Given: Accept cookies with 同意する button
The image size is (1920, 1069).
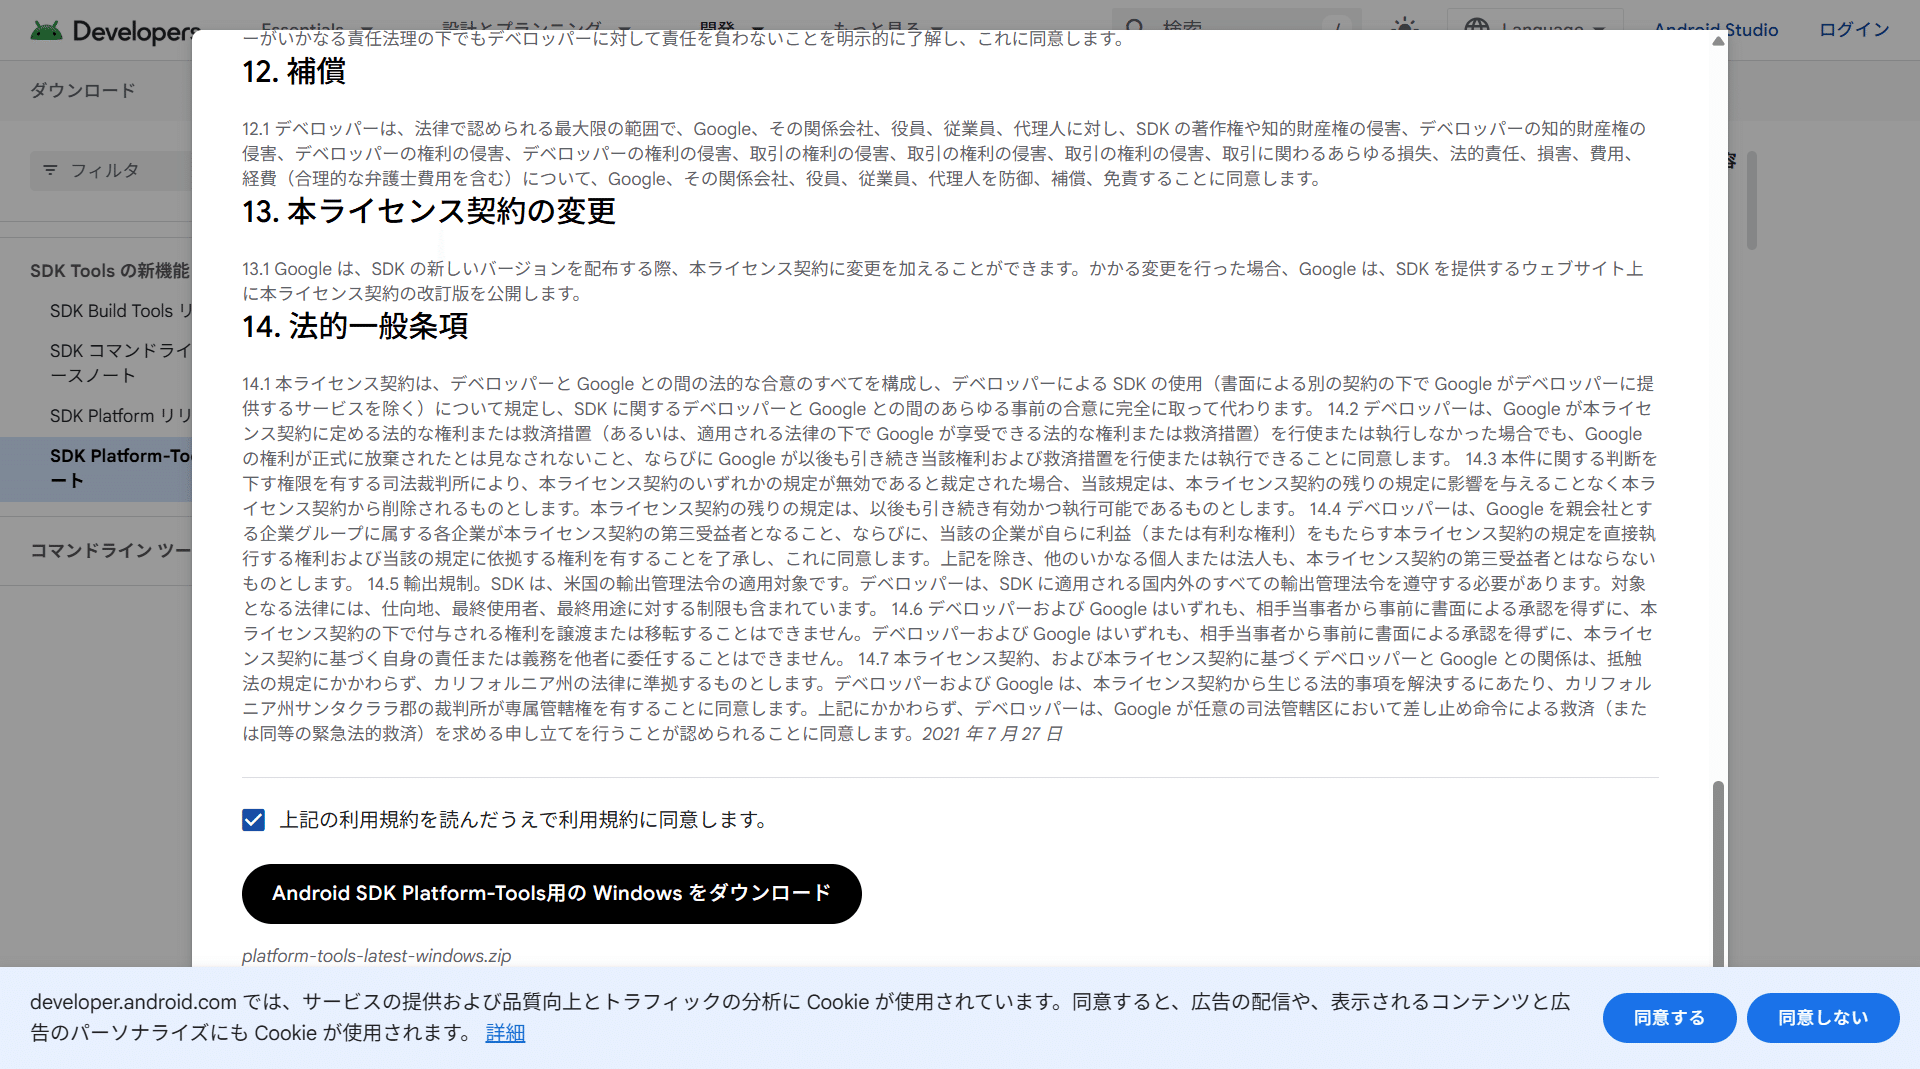Looking at the screenshot, I should tap(1669, 1017).
